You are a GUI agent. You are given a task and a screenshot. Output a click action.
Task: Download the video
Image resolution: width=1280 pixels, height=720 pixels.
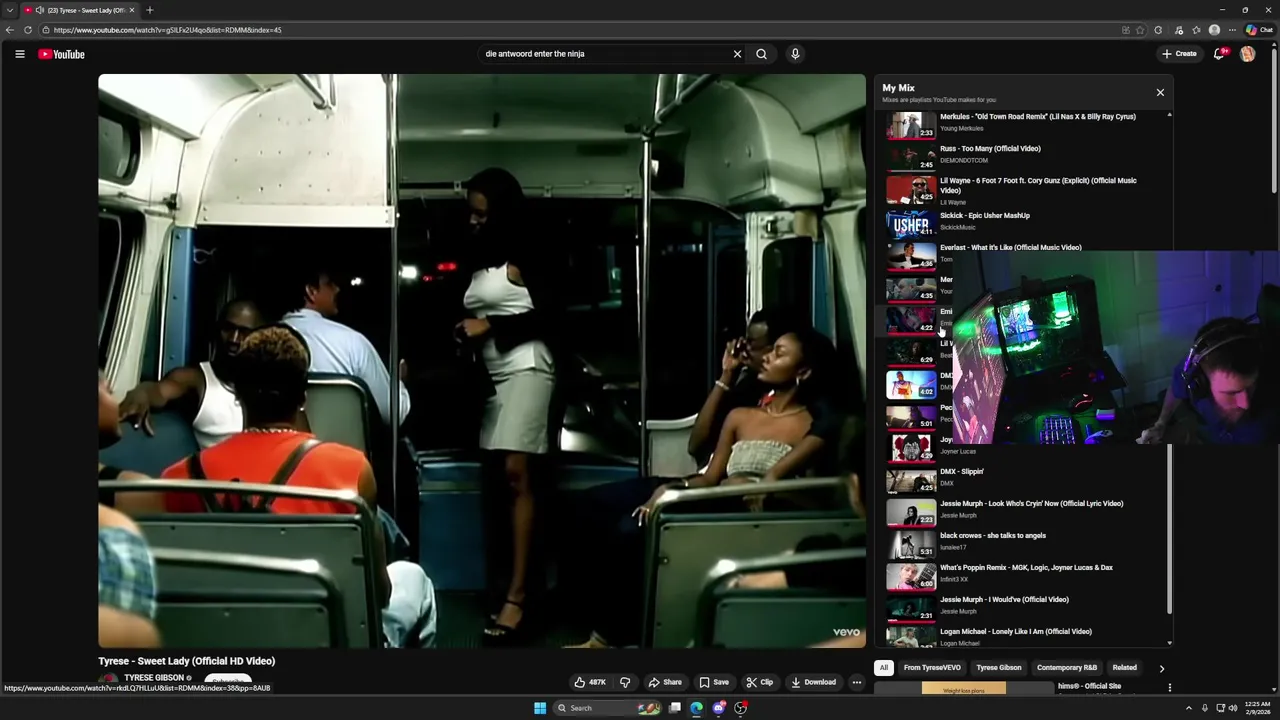(x=813, y=682)
